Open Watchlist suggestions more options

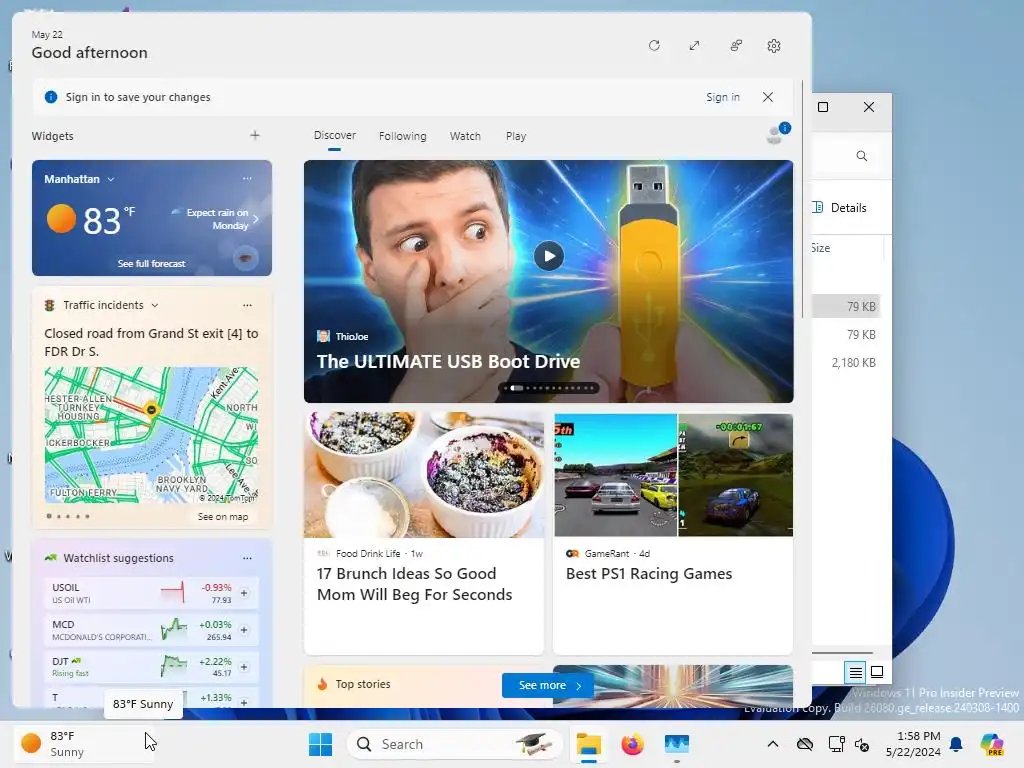(247, 558)
